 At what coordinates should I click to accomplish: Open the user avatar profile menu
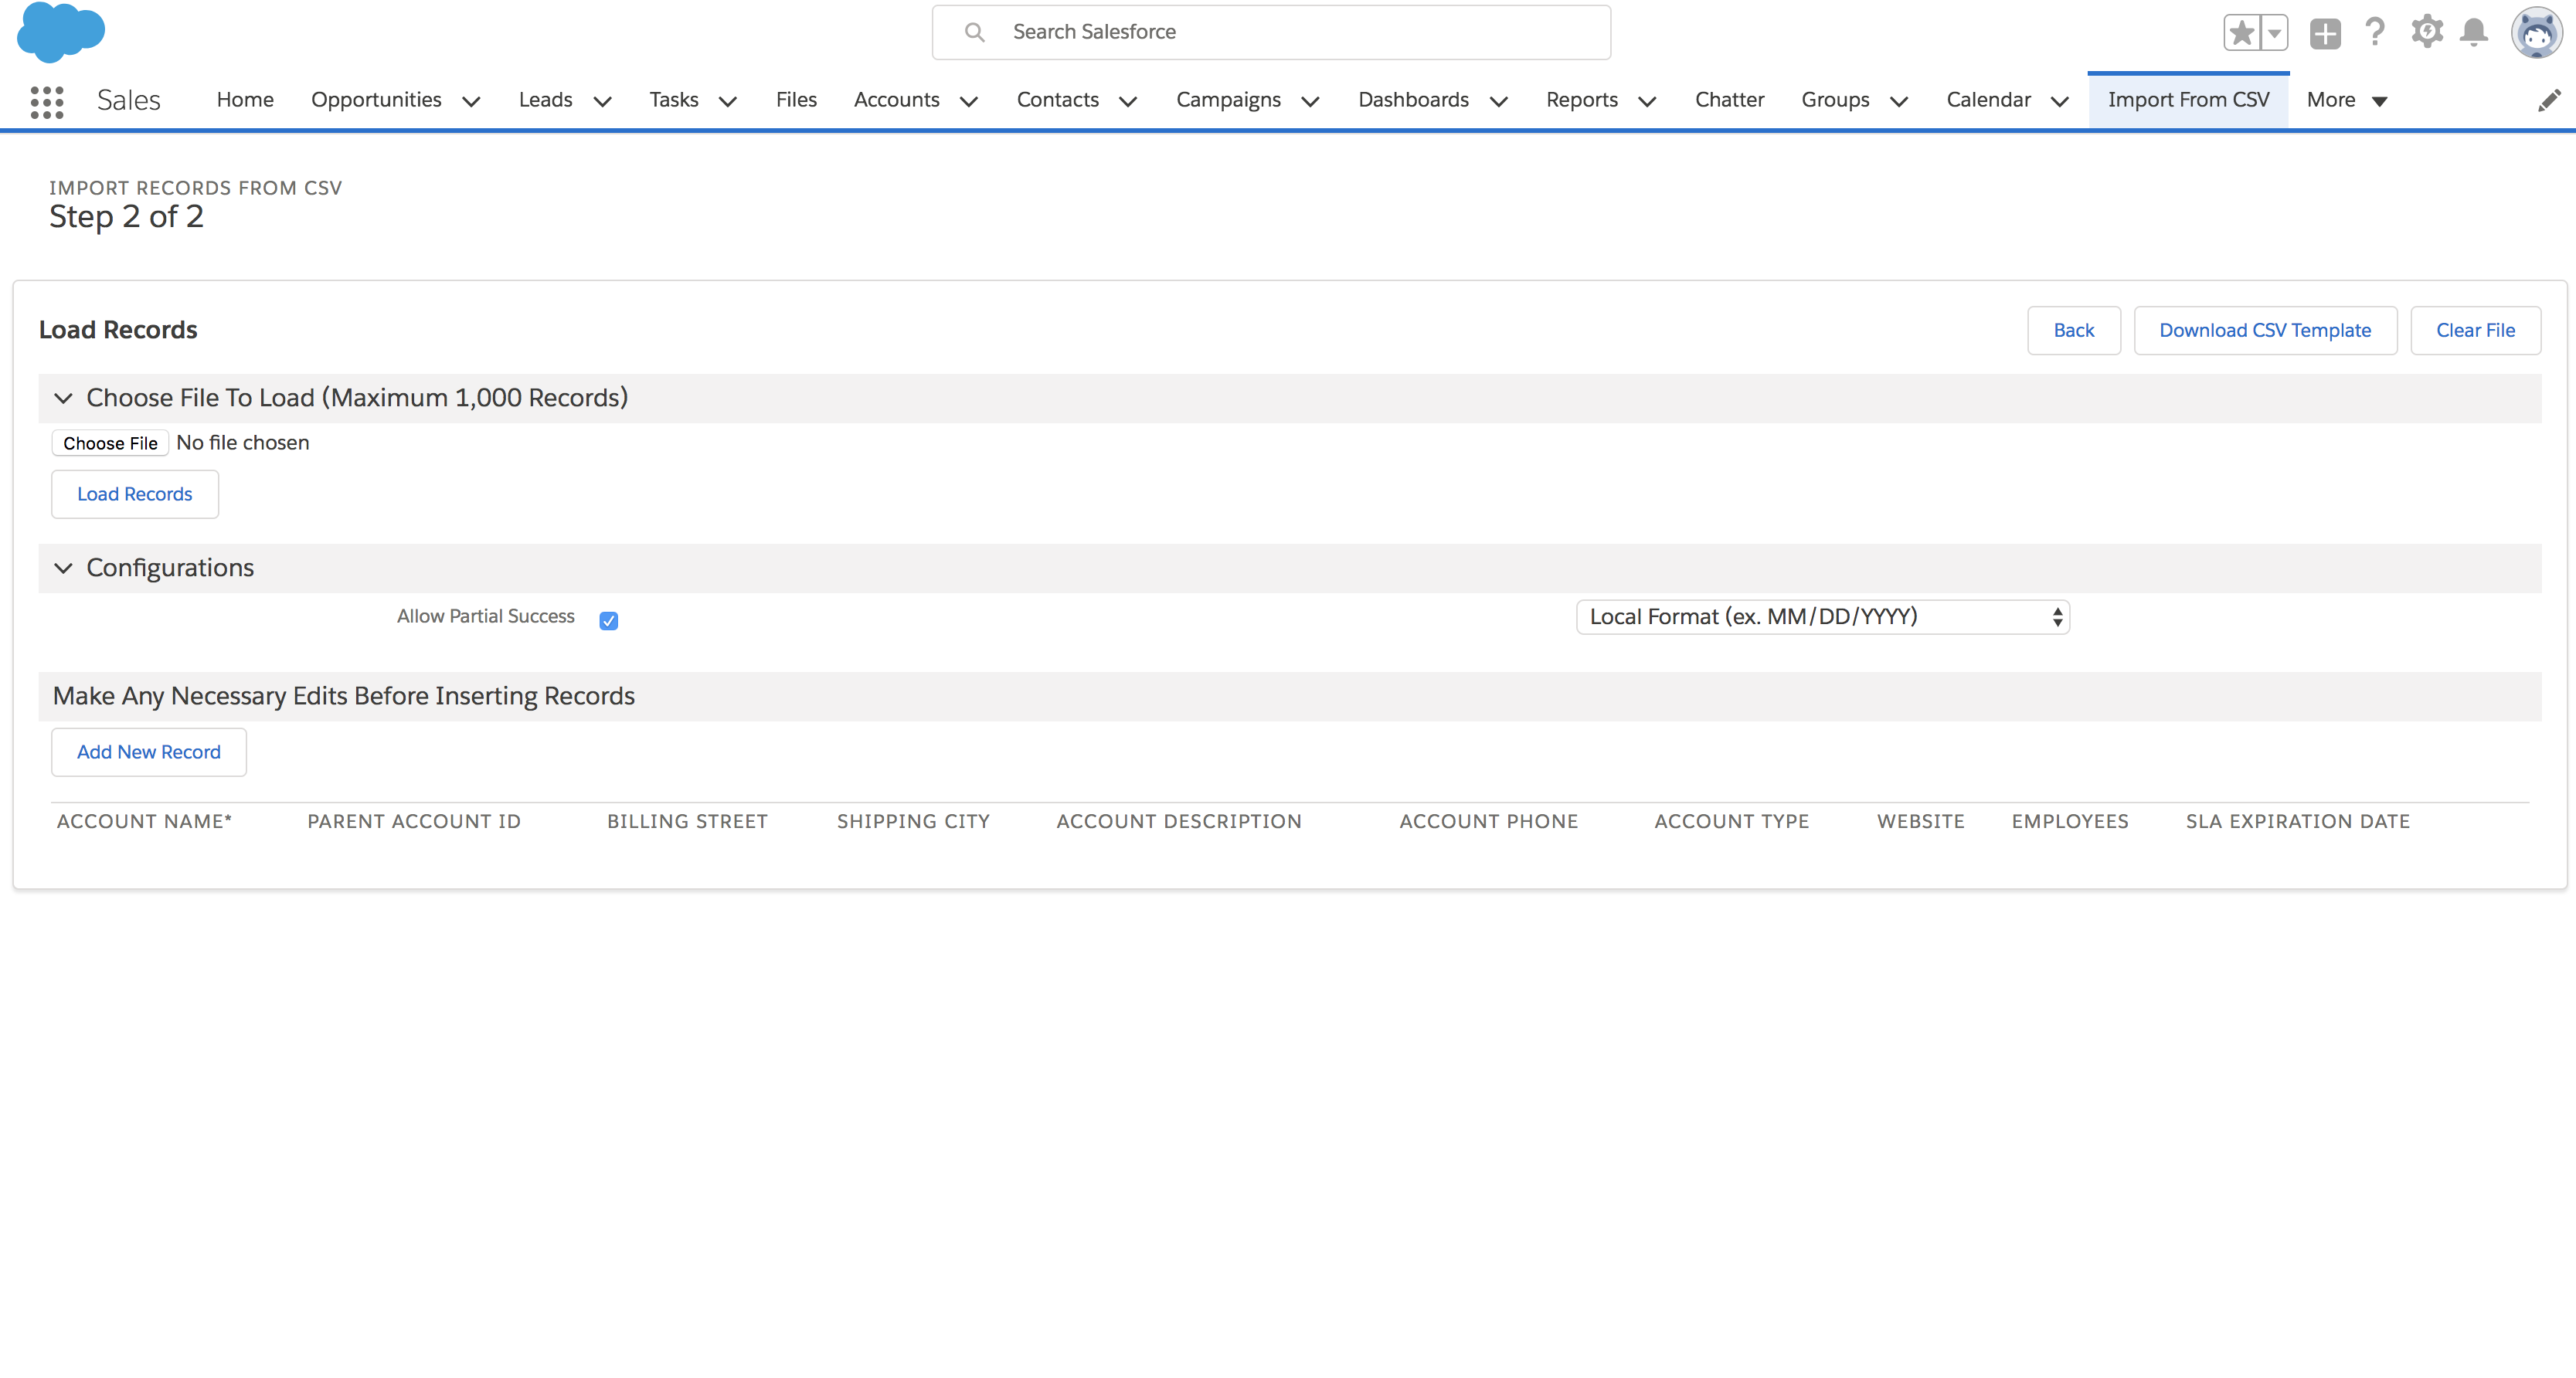point(2536,33)
